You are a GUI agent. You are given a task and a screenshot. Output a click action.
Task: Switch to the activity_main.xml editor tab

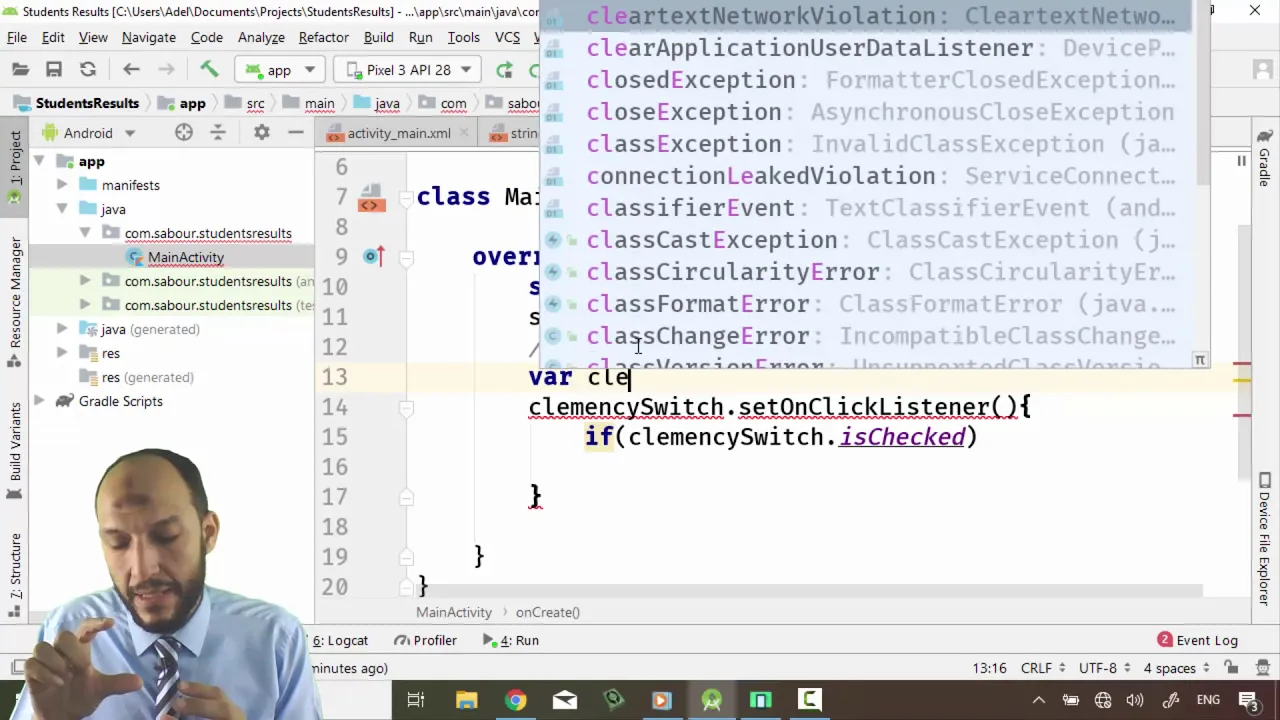pos(399,133)
